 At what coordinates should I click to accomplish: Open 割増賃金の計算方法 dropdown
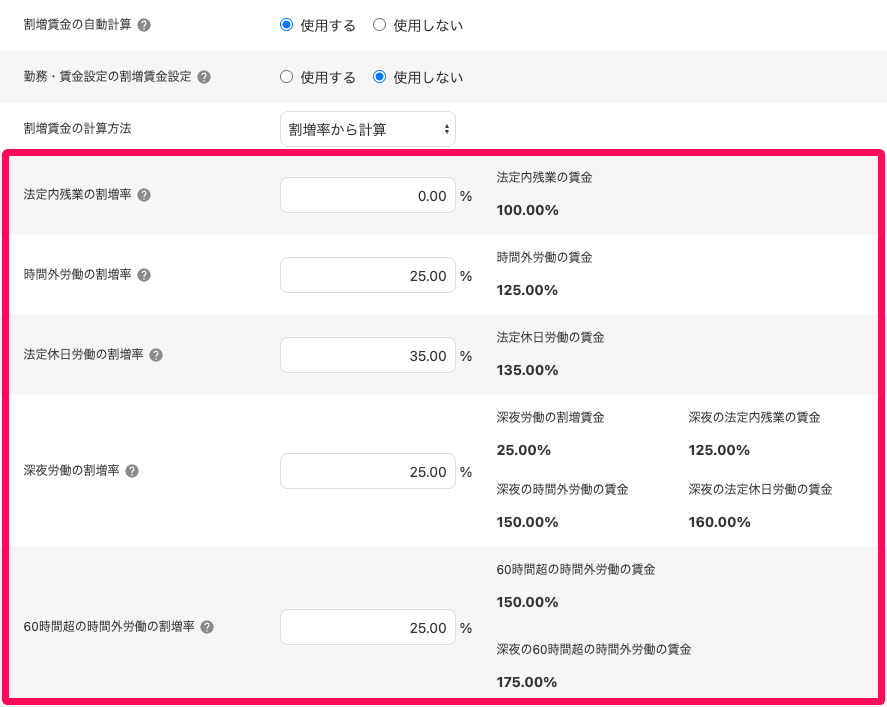coord(368,130)
